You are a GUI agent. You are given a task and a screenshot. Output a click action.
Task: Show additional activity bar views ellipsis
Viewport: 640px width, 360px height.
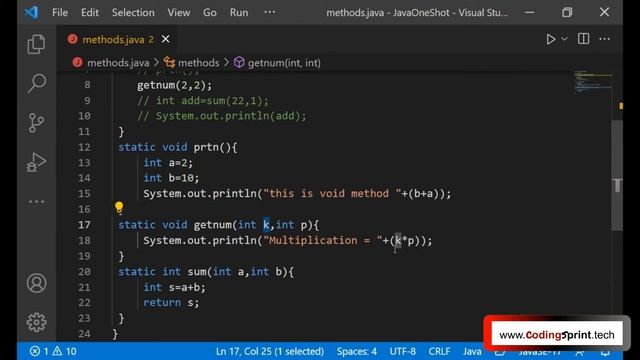pos(36,202)
